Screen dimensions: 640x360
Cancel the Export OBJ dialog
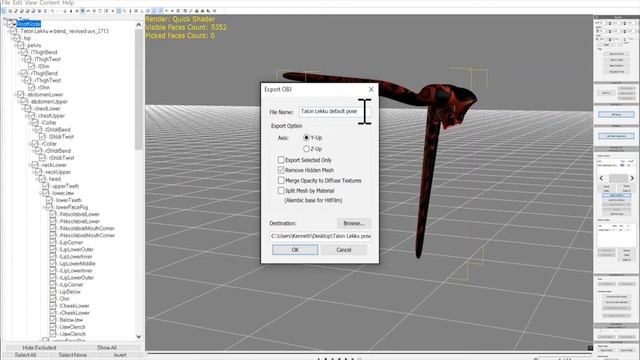344,250
